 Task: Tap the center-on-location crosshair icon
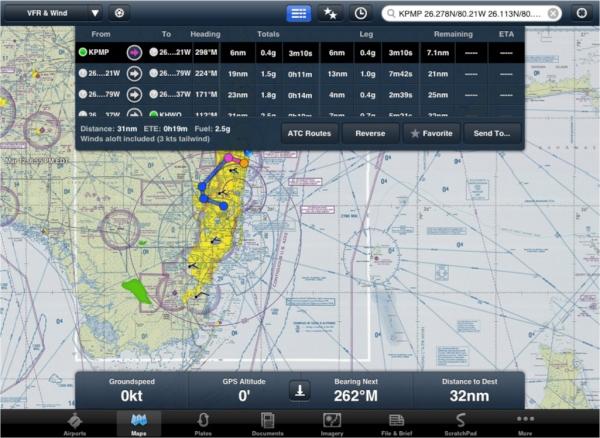pyautogui.click(x=582, y=13)
